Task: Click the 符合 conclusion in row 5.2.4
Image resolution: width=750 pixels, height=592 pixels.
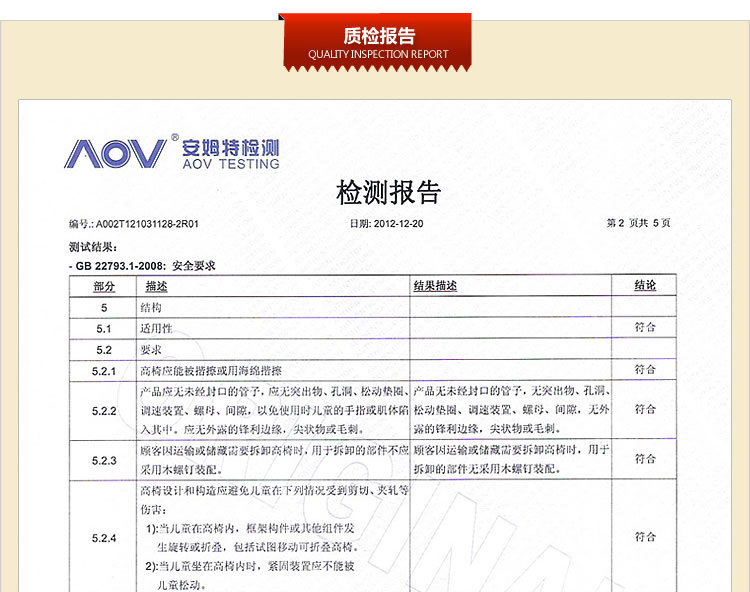Action: (x=645, y=537)
